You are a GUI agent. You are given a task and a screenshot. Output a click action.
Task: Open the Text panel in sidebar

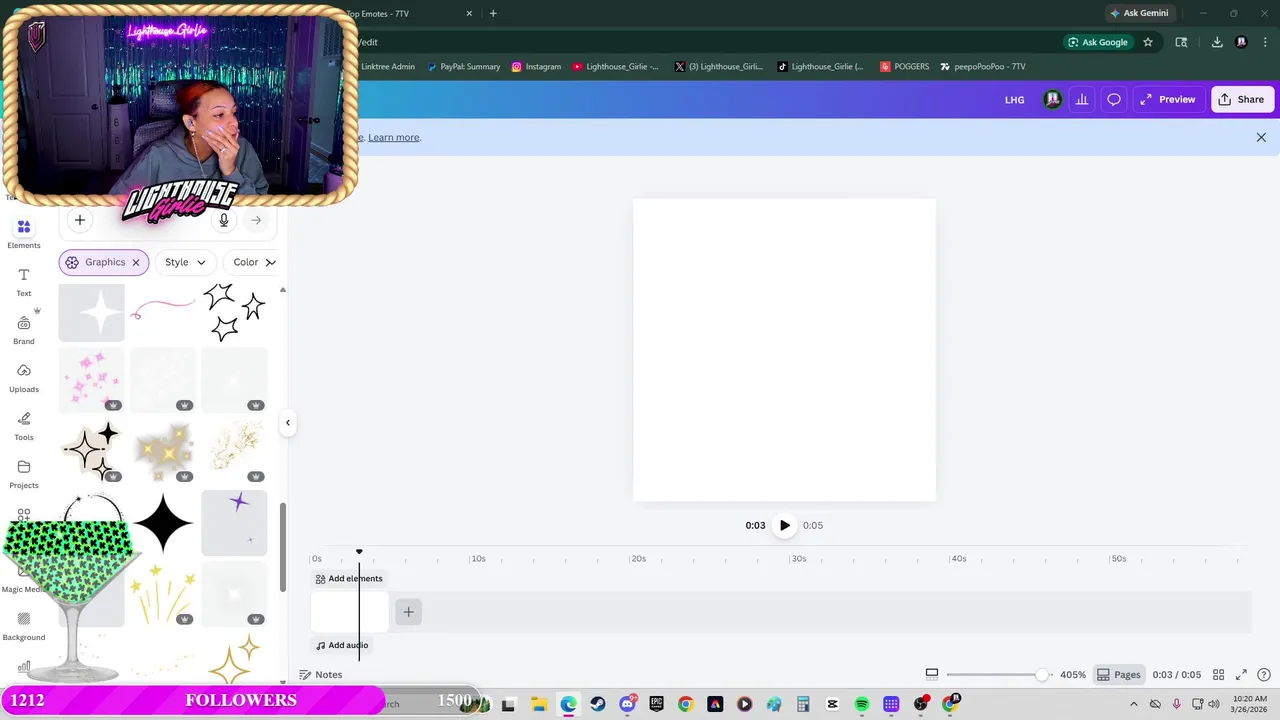pos(24,282)
